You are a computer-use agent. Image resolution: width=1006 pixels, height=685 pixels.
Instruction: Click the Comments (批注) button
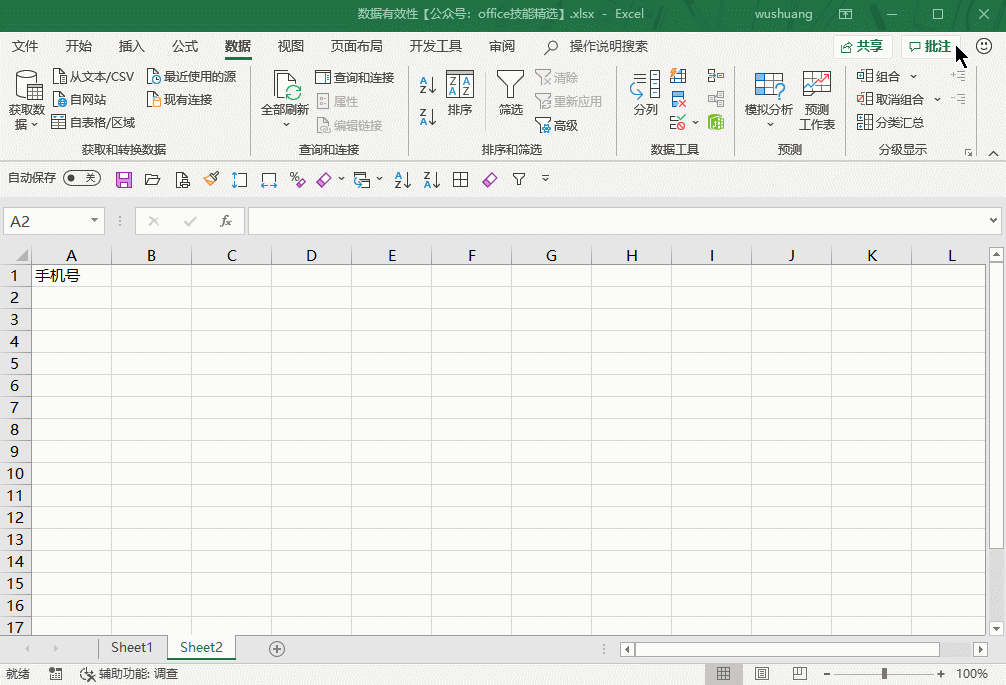pyautogui.click(x=930, y=46)
